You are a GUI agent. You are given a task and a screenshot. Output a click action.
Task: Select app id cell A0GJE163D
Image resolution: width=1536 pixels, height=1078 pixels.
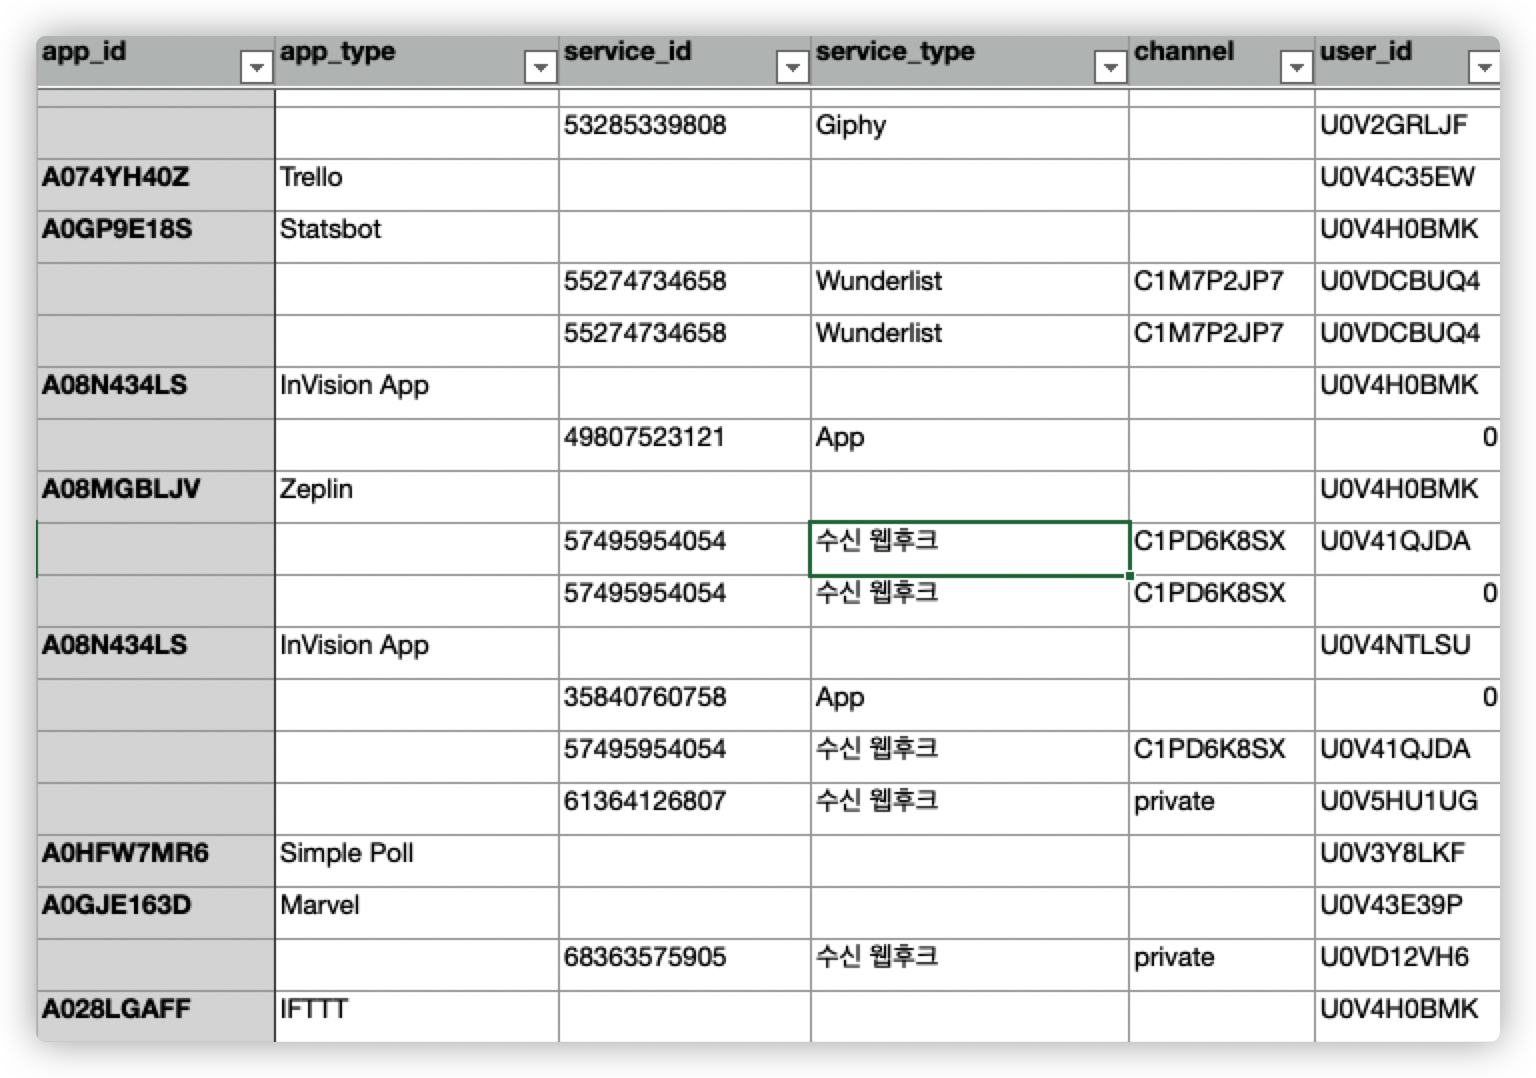(155, 912)
